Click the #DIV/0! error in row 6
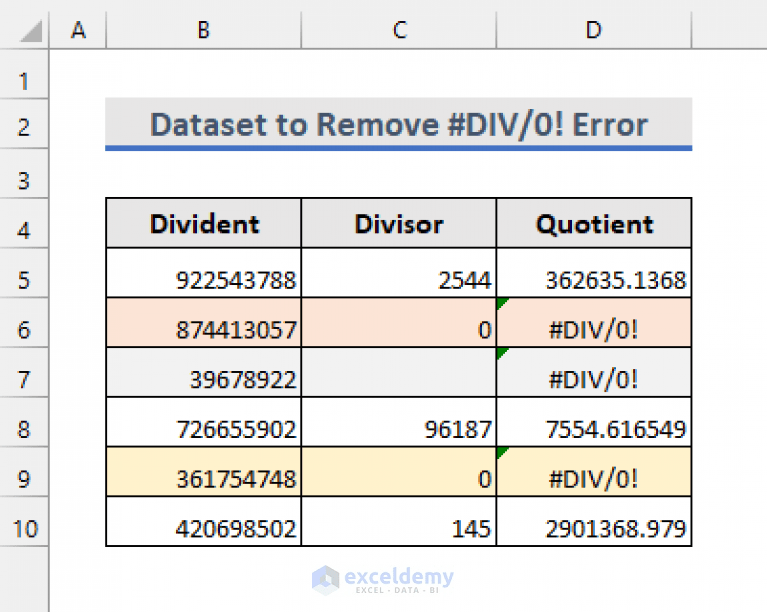 pos(594,323)
